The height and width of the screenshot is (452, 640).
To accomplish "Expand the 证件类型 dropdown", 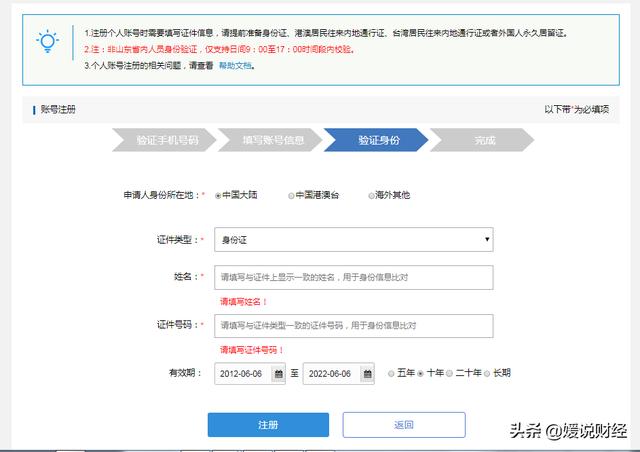I will (x=354, y=240).
